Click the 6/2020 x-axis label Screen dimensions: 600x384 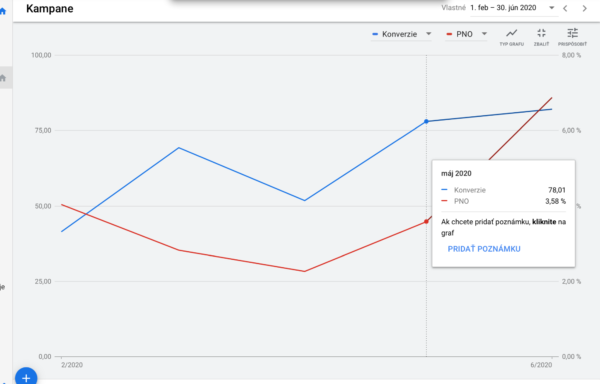[541, 365]
